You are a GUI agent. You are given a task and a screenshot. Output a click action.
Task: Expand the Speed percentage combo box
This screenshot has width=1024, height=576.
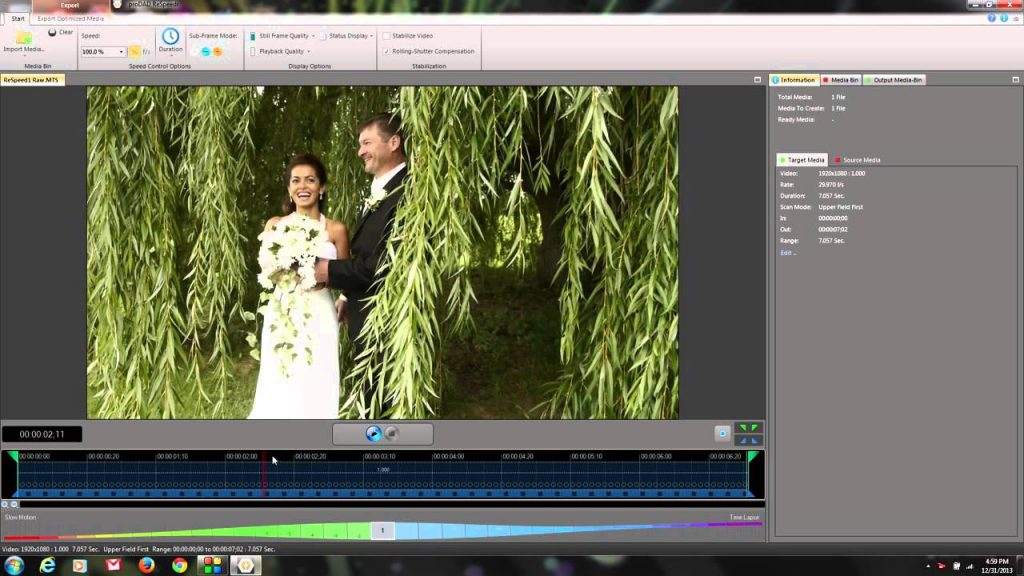[x=121, y=52]
